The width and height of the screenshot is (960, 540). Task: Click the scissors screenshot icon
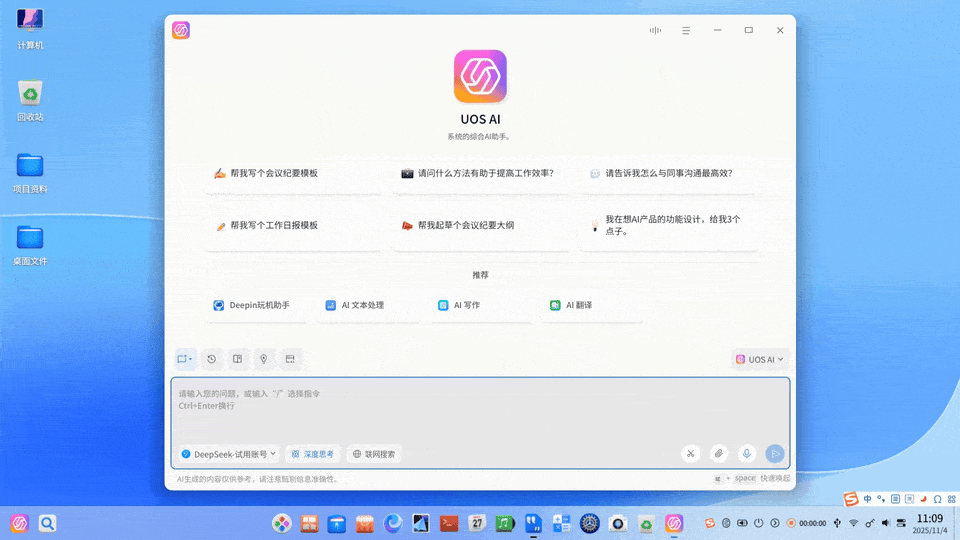[x=691, y=454]
